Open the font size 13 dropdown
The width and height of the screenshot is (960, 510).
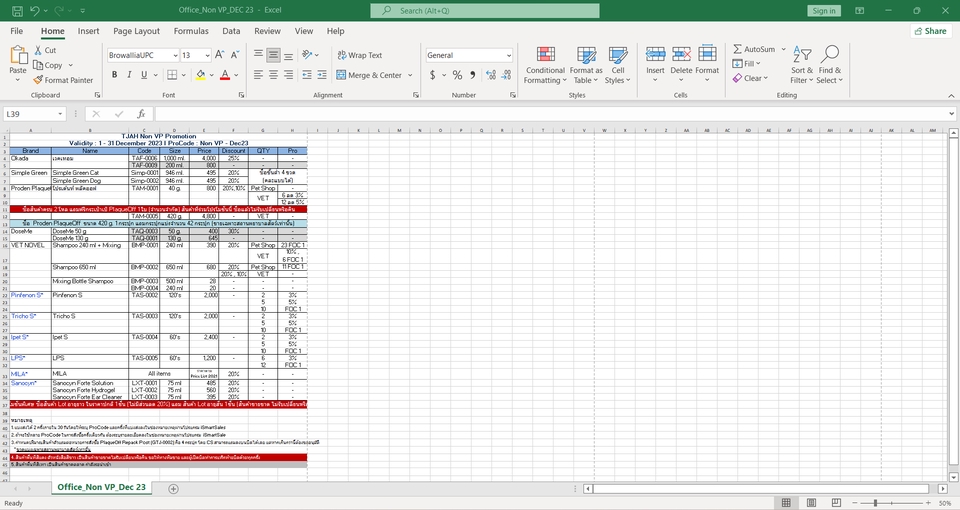click(208, 55)
